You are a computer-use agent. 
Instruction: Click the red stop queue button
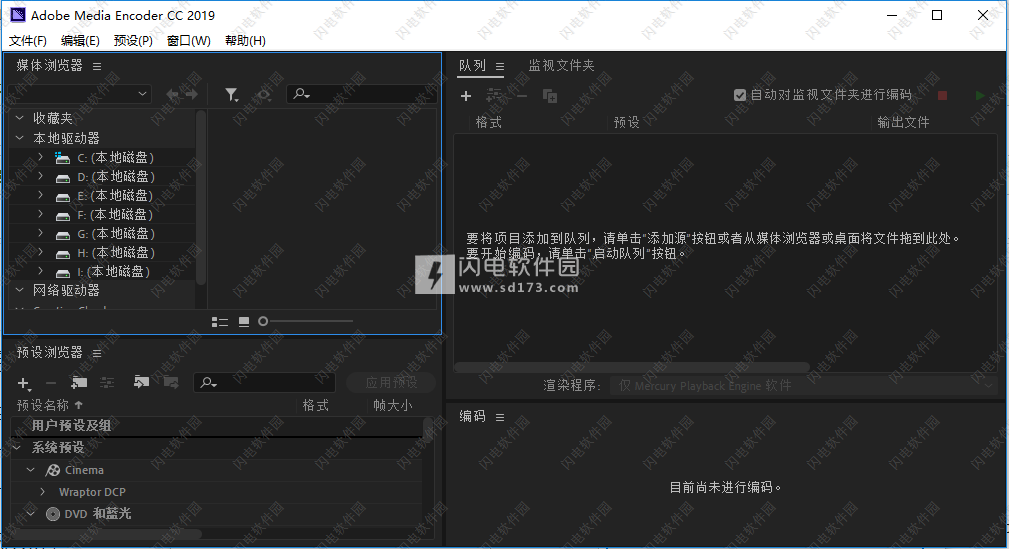tap(942, 95)
